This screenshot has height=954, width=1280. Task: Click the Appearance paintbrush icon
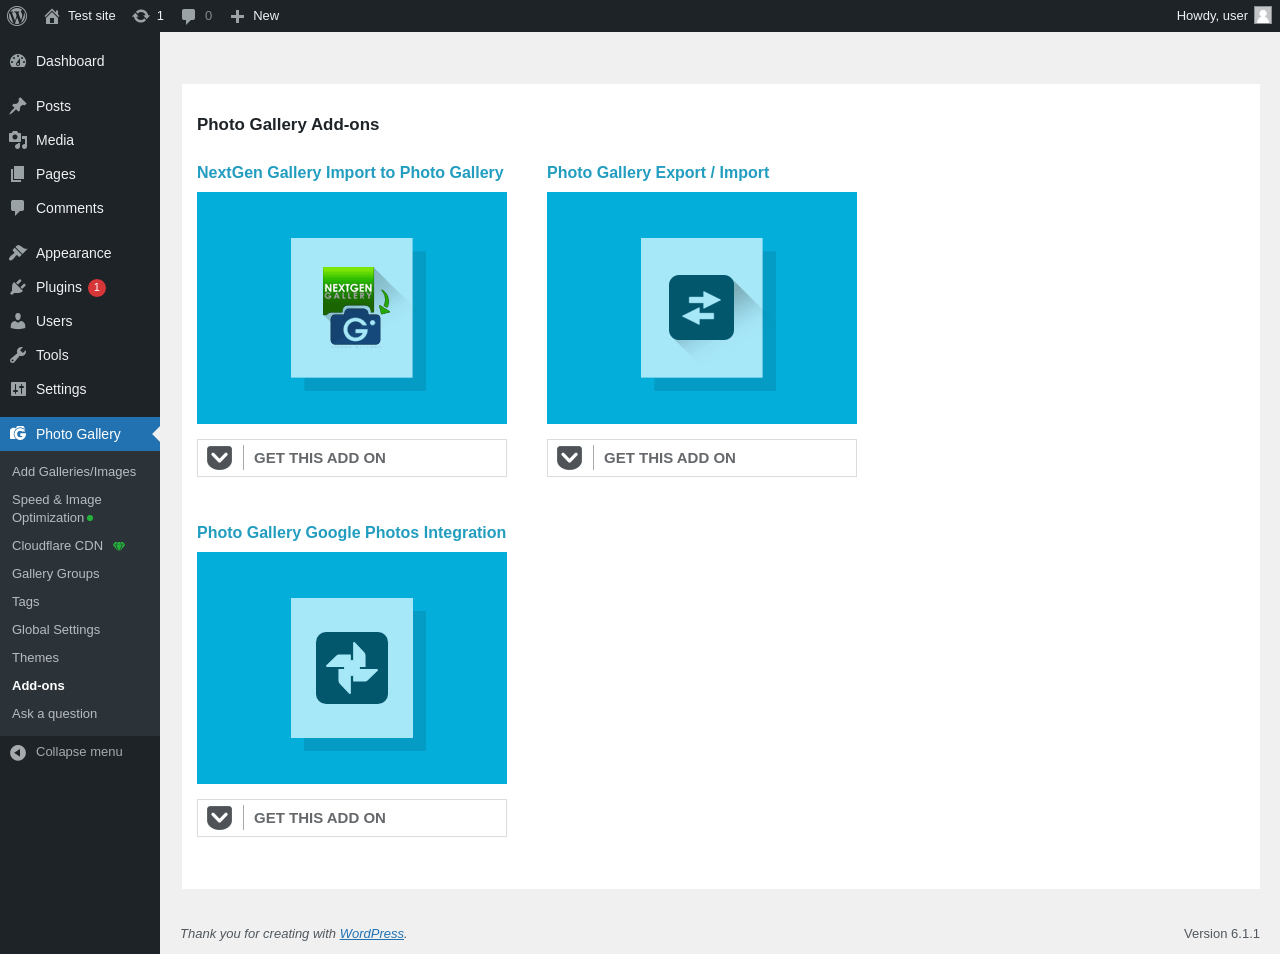click(18, 253)
